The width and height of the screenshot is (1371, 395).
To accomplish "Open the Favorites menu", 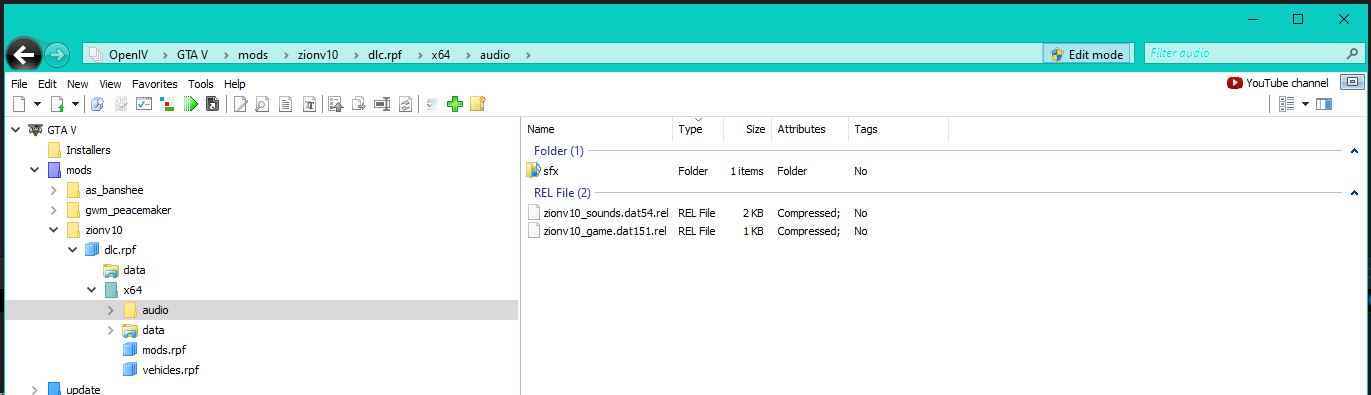I will (155, 84).
